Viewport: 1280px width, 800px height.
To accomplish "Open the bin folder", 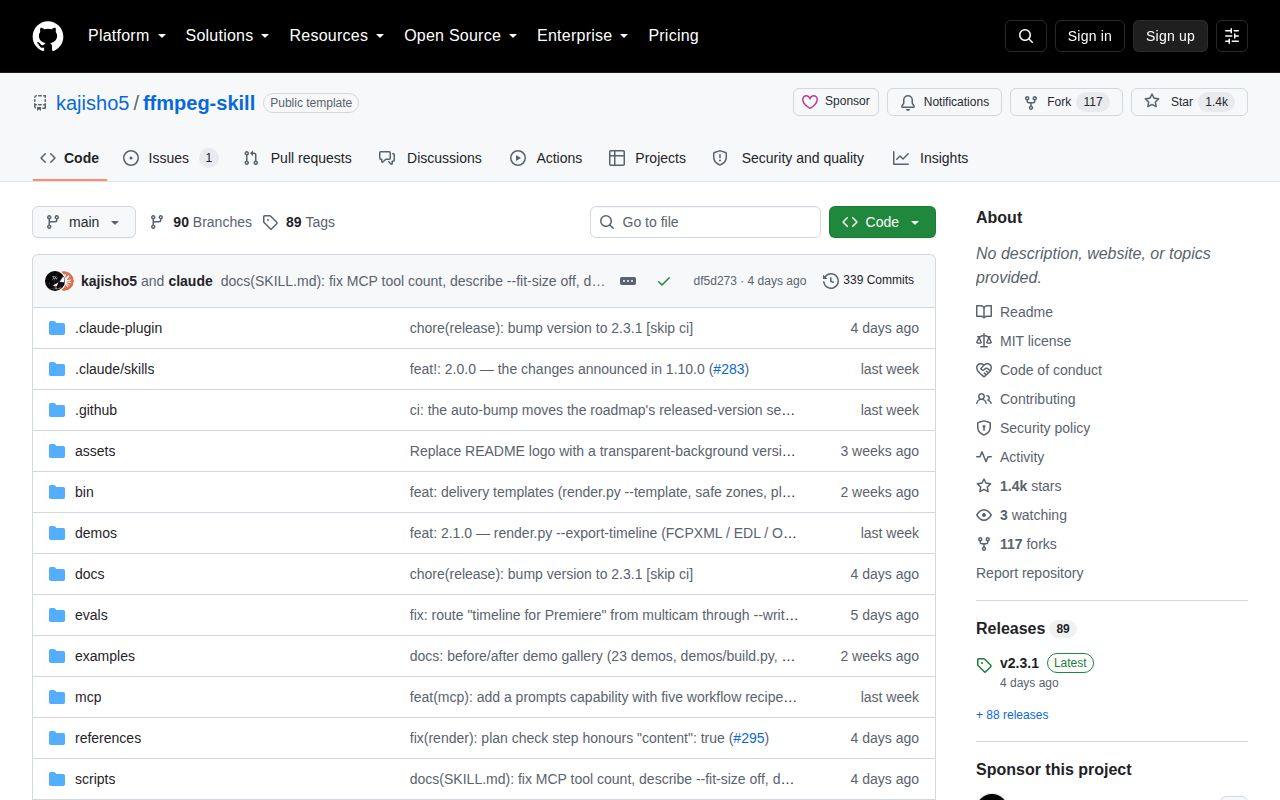I will pos(84,492).
